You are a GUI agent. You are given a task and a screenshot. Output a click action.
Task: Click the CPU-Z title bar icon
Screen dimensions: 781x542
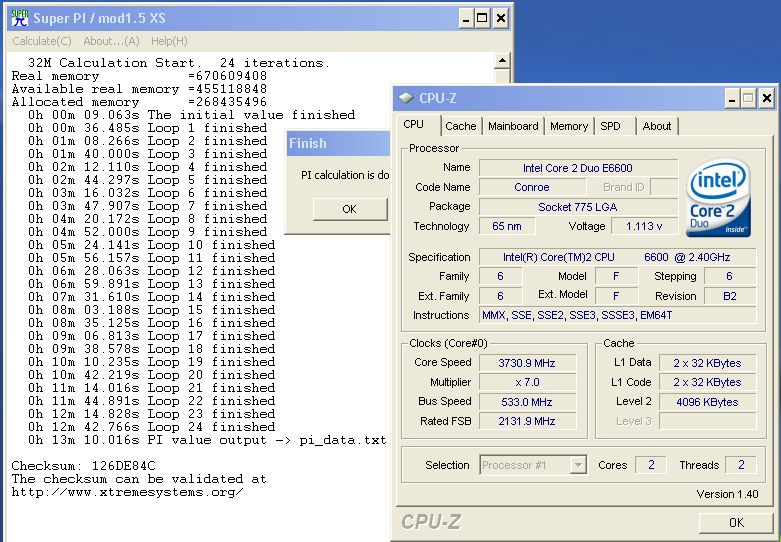[x=406, y=98]
